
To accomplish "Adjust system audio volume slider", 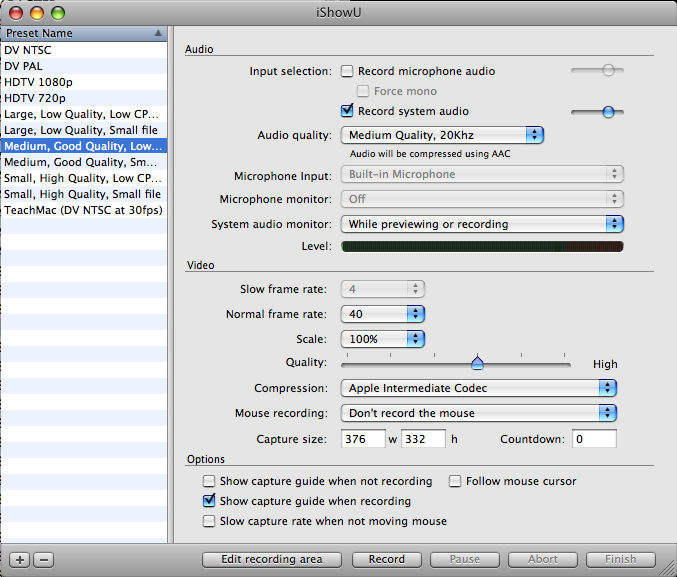I will coord(597,112).
